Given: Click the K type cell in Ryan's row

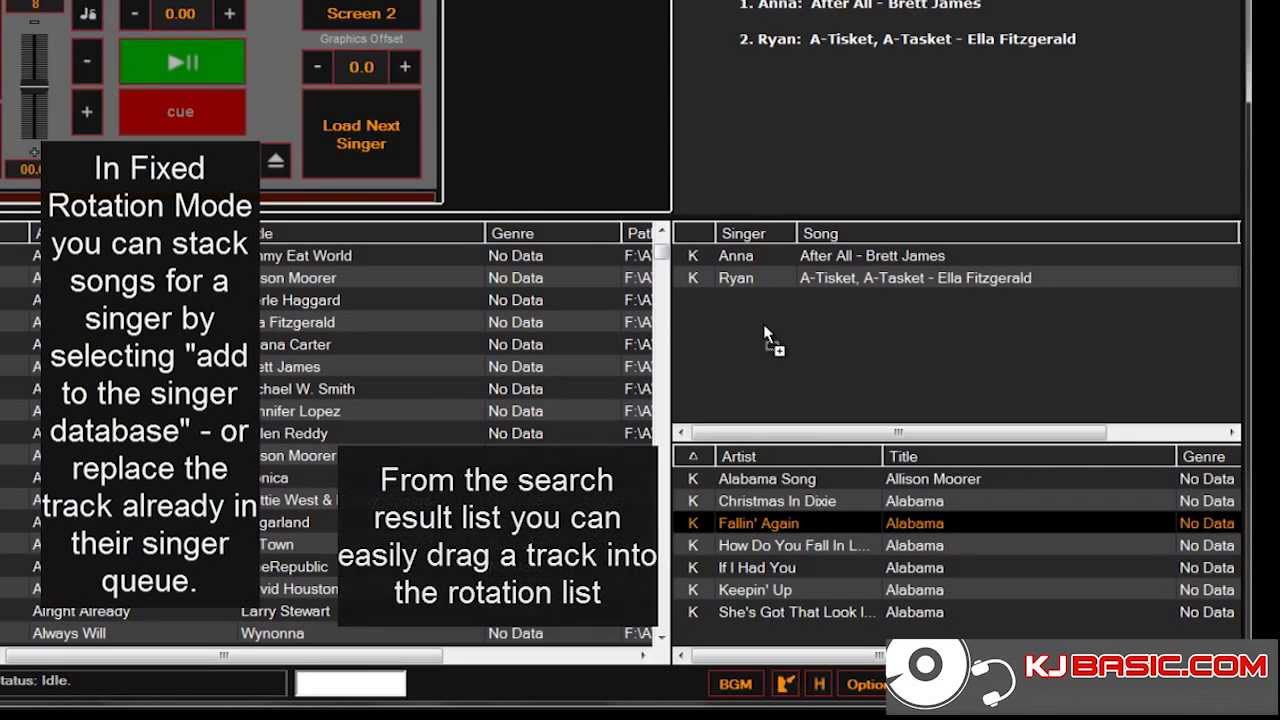Looking at the screenshot, I should click(x=693, y=278).
